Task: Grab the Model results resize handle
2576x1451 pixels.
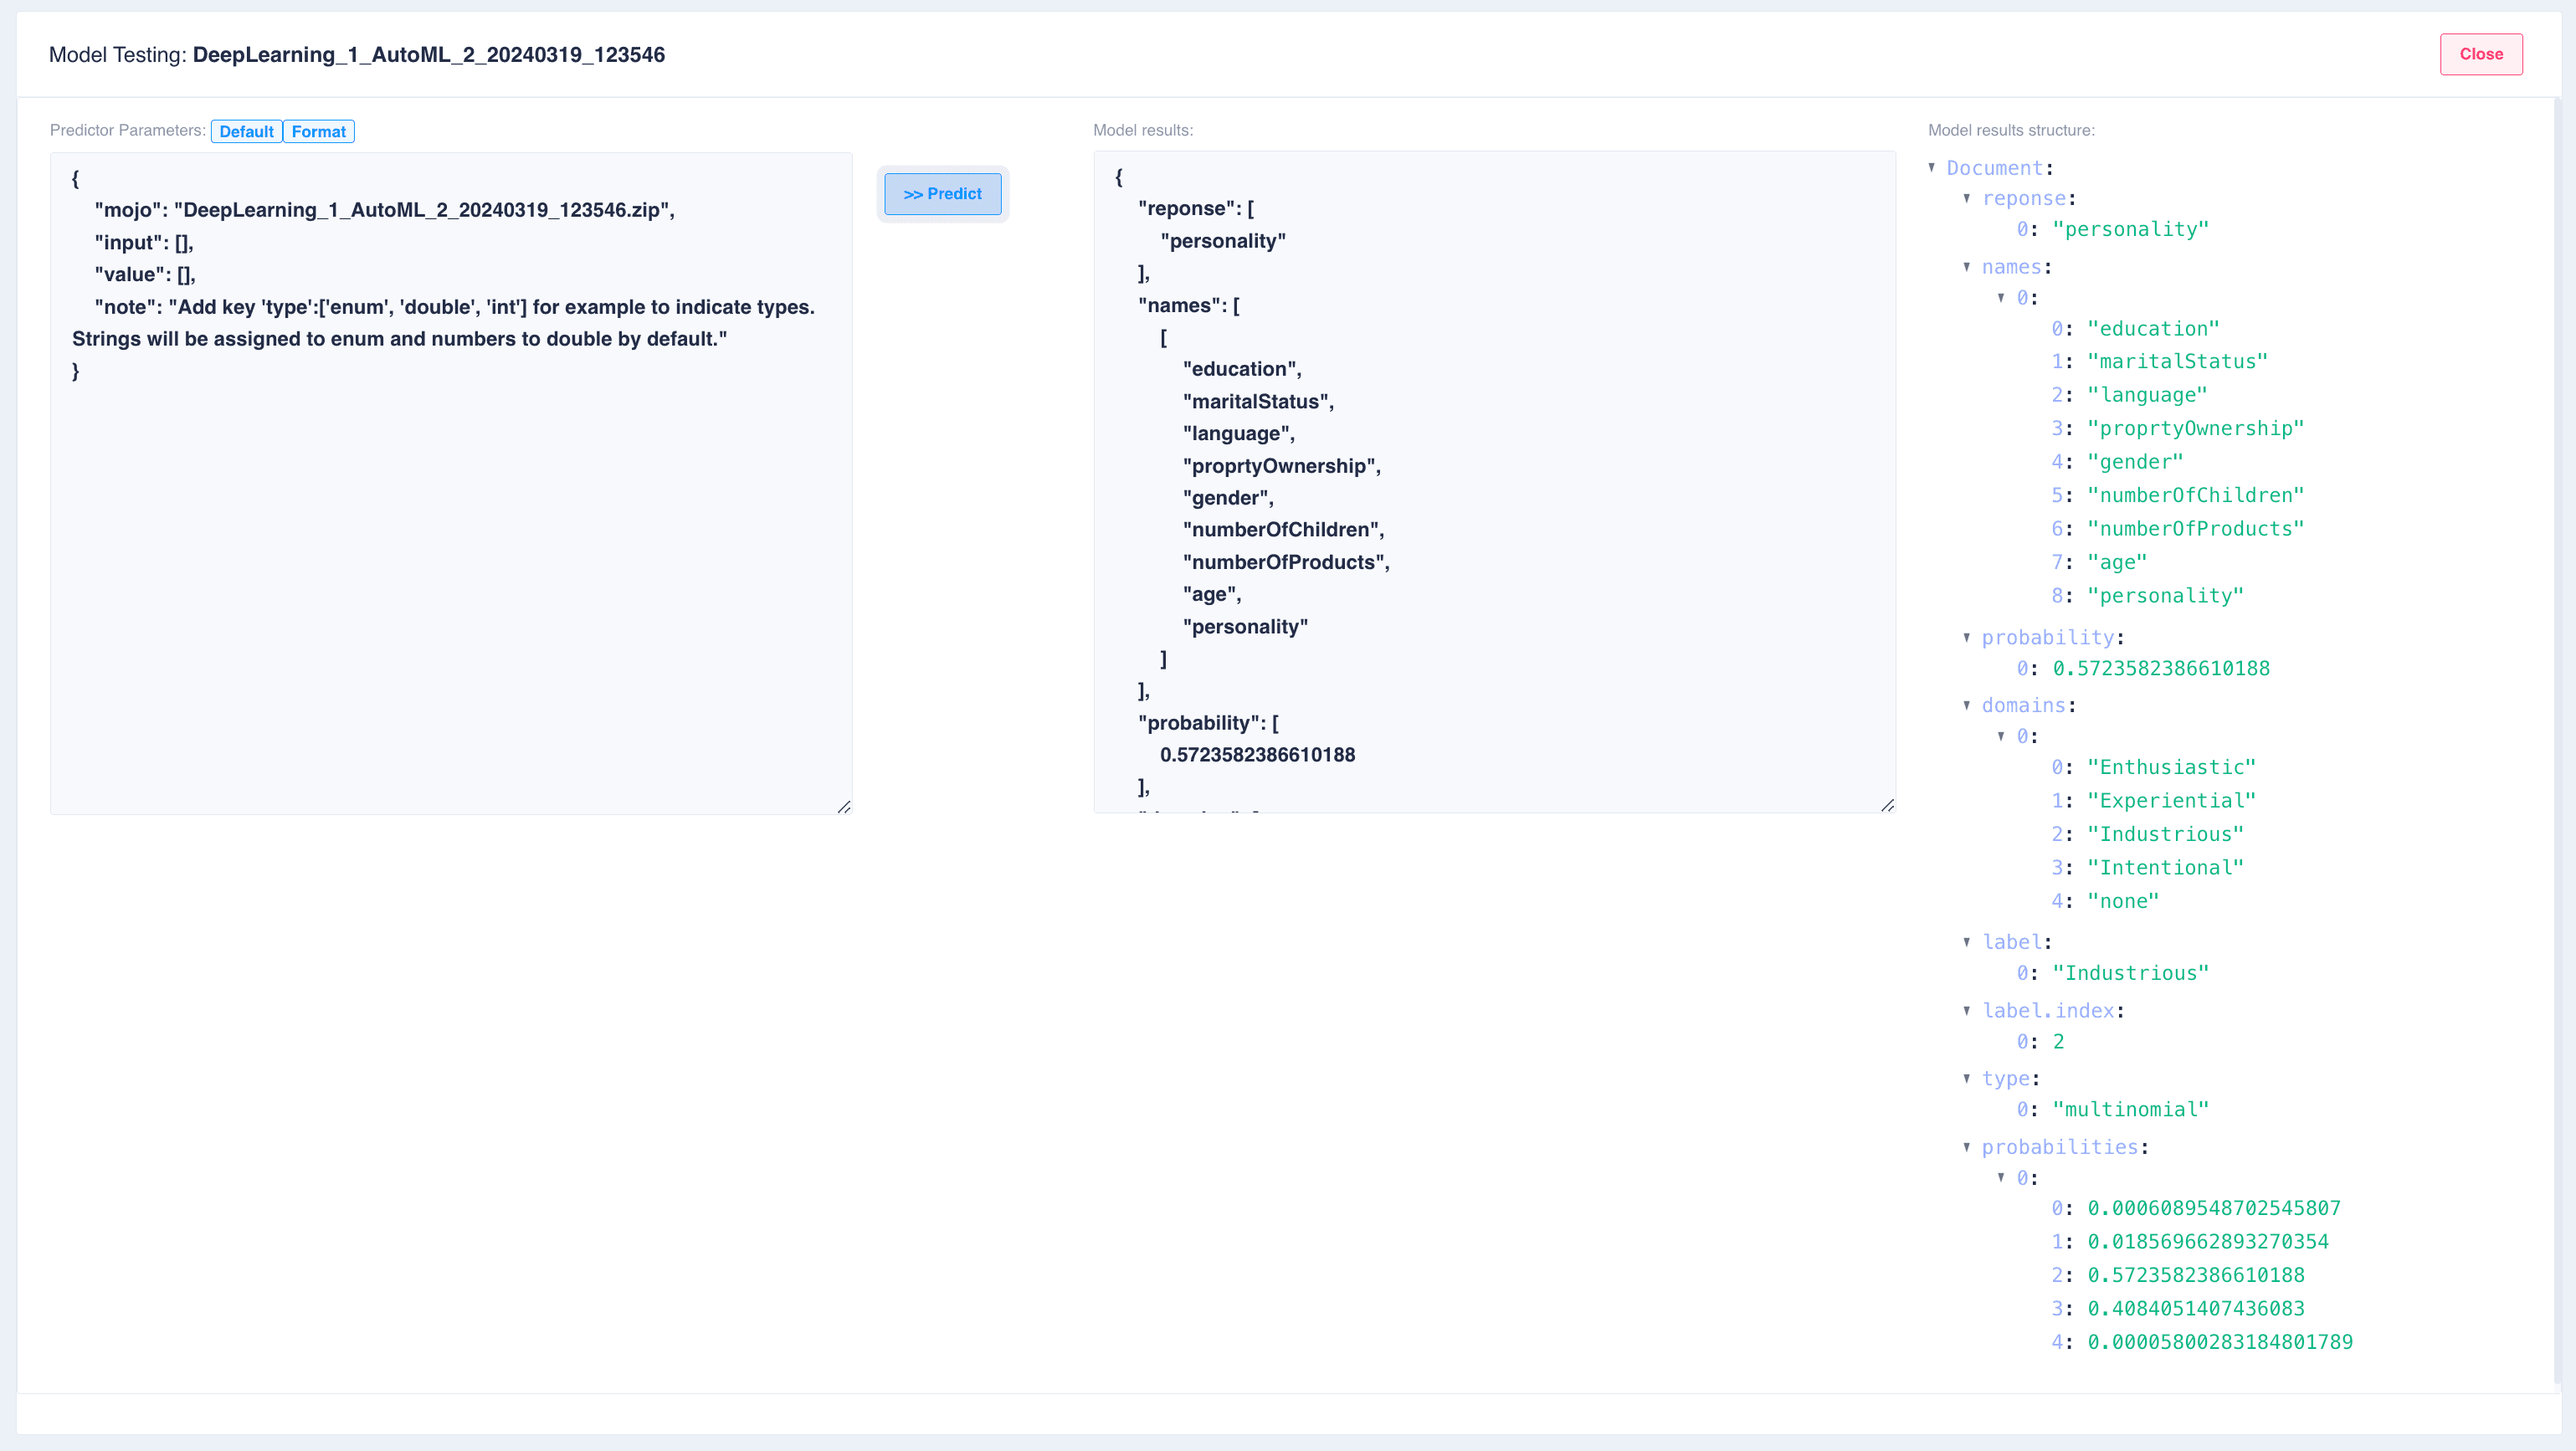Action: pyautogui.click(x=1887, y=805)
